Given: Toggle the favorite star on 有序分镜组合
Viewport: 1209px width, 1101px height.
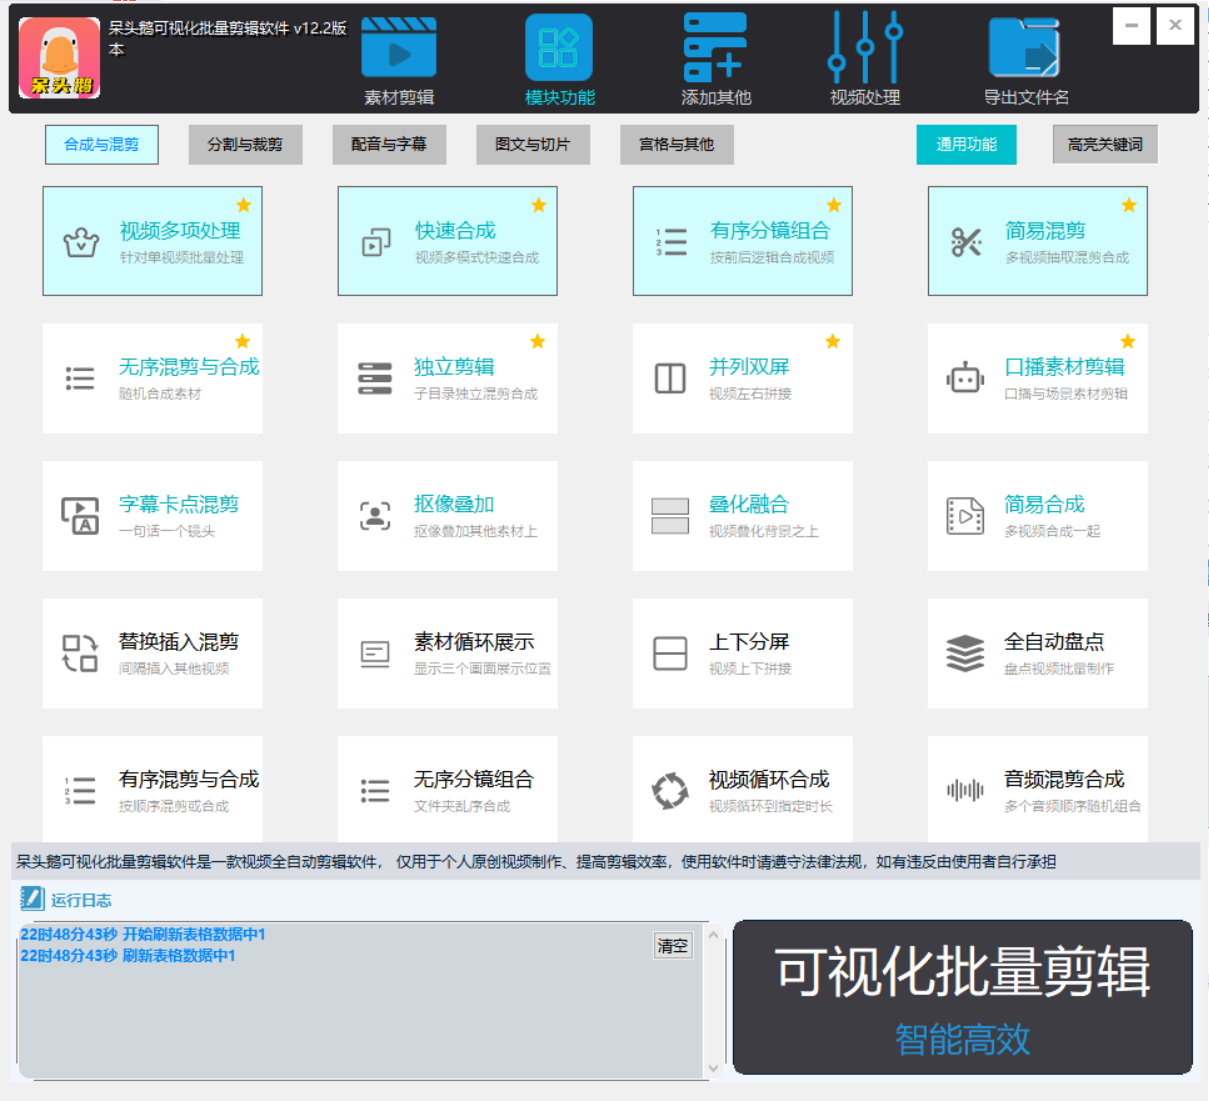Looking at the screenshot, I should coord(833,204).
